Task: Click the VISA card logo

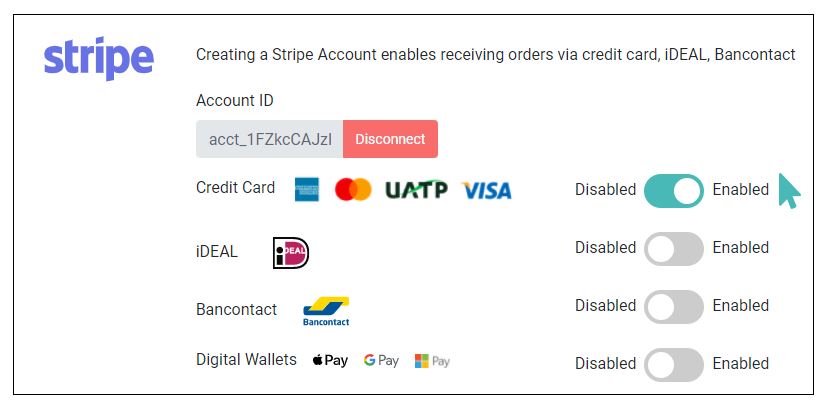Action: pos(486,191)
